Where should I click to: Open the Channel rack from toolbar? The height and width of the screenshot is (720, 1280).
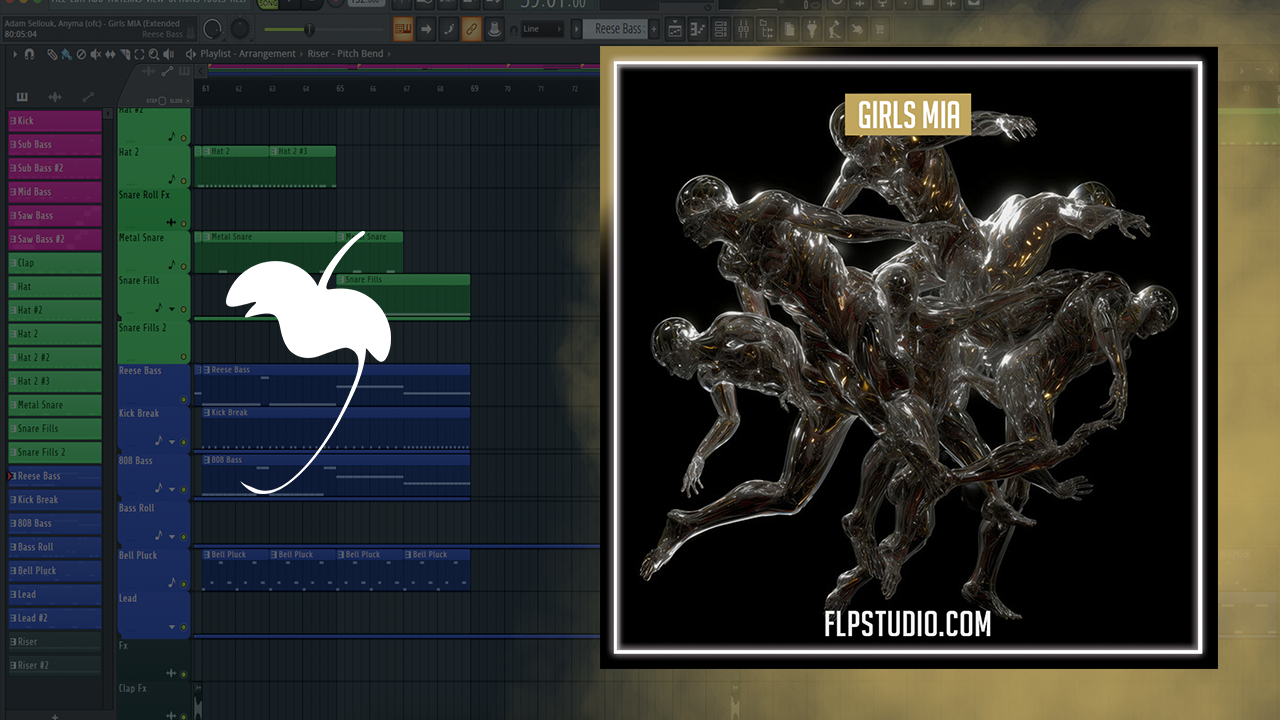(x=719, y=29)
